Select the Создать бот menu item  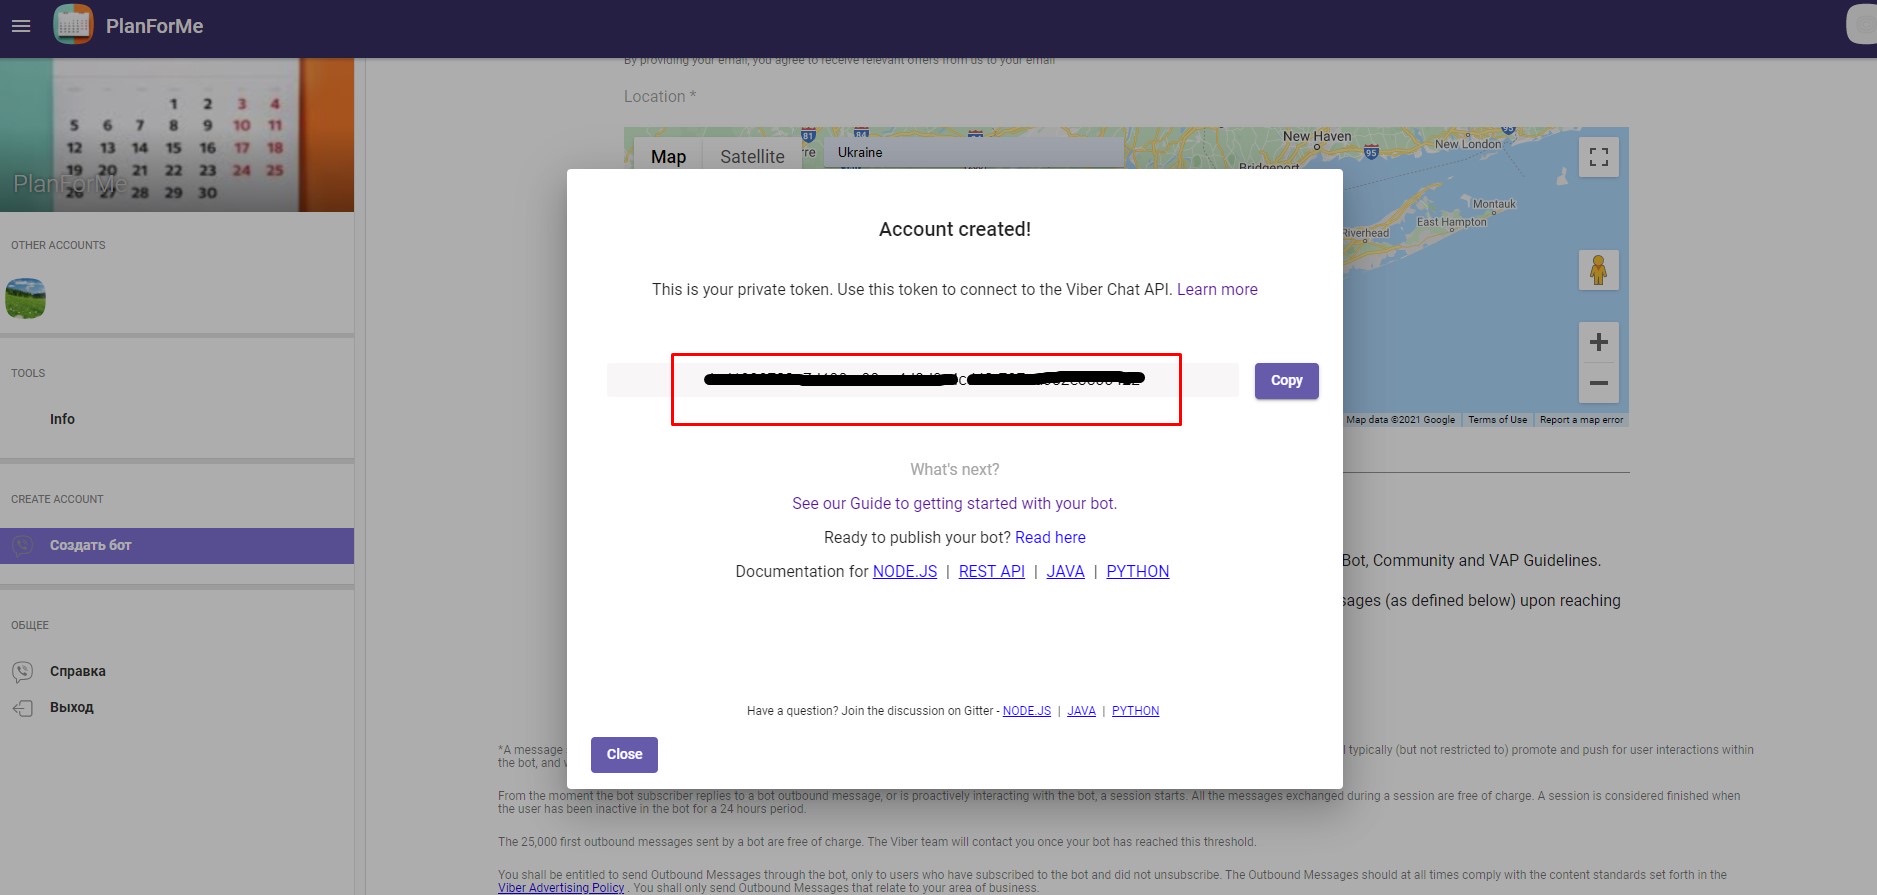click(x=177, y=546)
